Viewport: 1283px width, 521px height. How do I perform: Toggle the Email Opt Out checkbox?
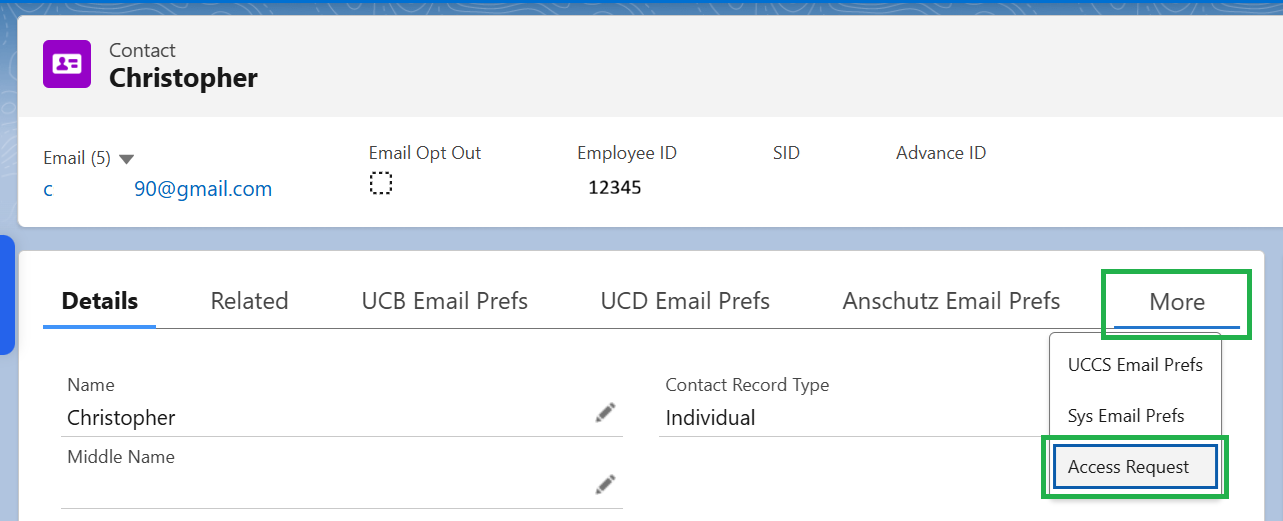tap(380, 183)
